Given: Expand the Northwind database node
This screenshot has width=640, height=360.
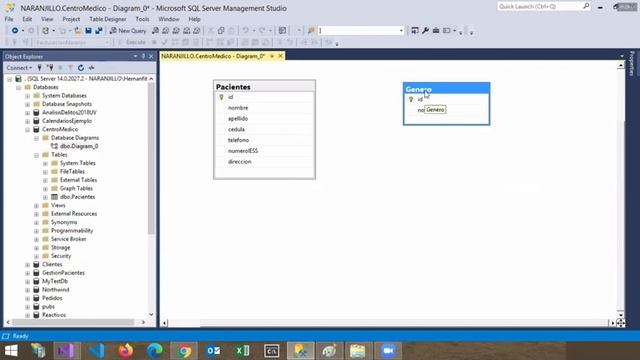Looking at the screenshot, I should pos(27,290).
